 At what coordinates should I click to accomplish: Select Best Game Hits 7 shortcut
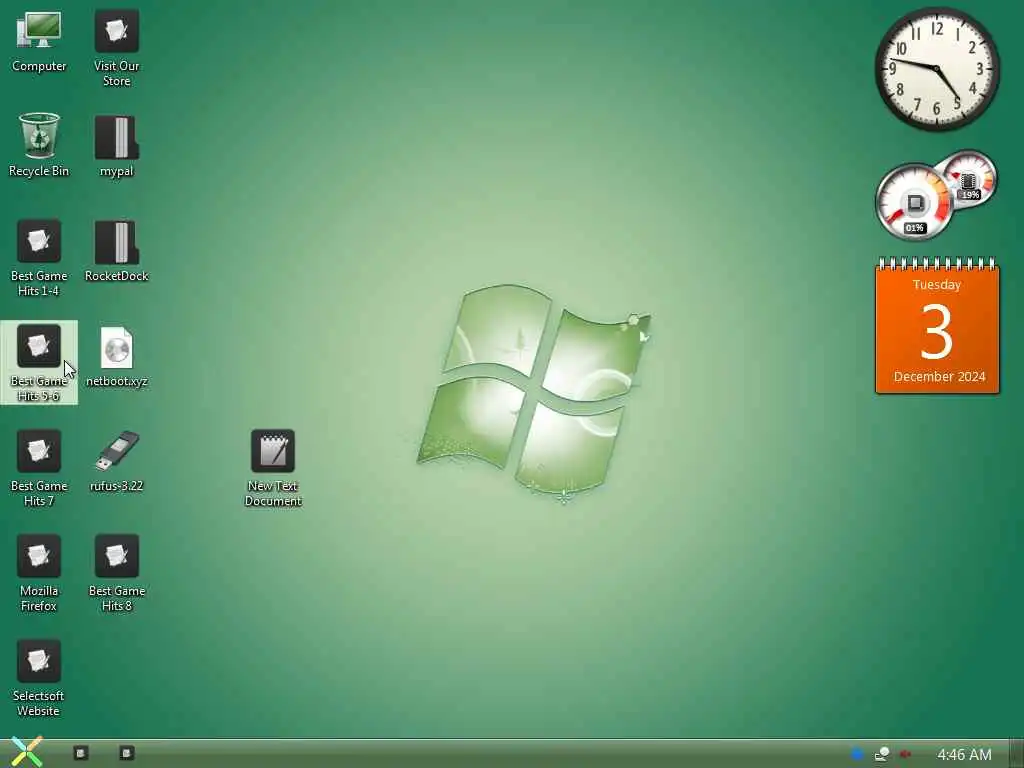pyautogui.click(x=39, y=468)
